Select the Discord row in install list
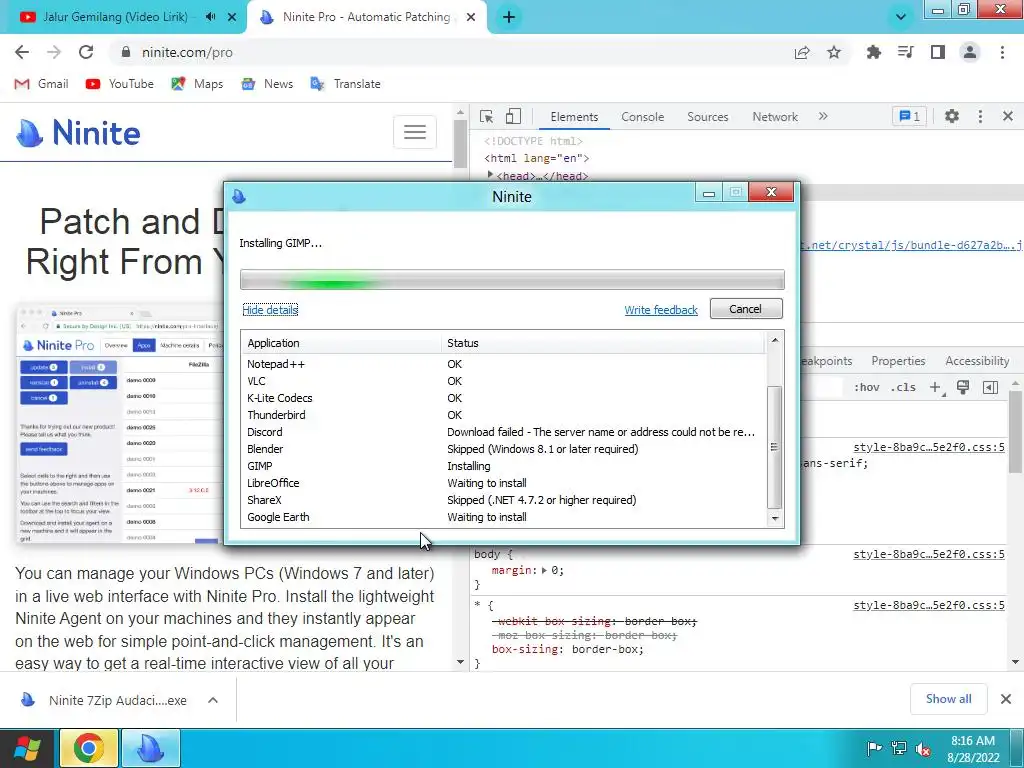 click(503, 432)
